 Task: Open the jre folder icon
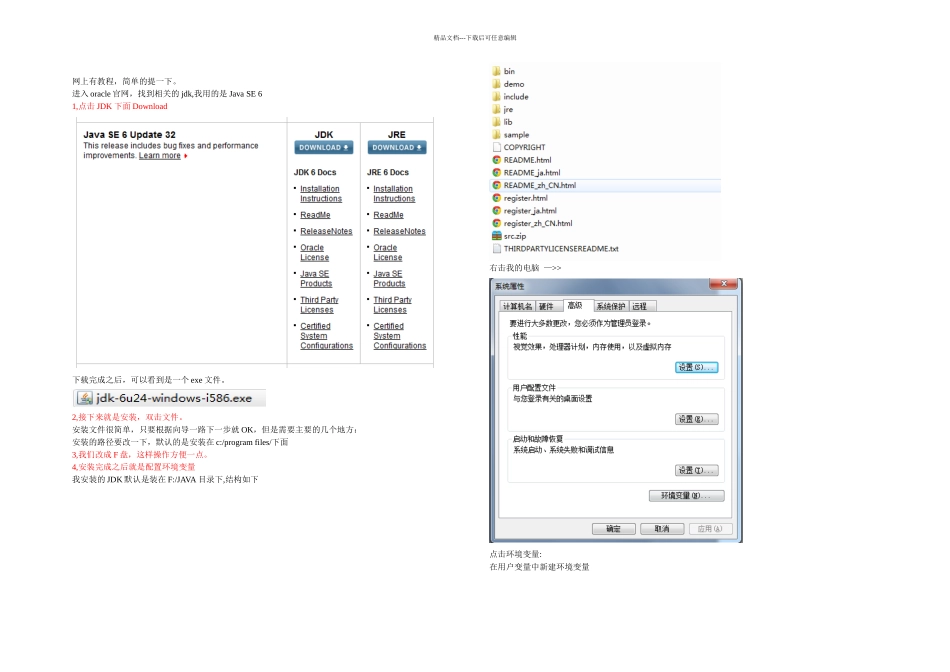click(x=496, y=110)
